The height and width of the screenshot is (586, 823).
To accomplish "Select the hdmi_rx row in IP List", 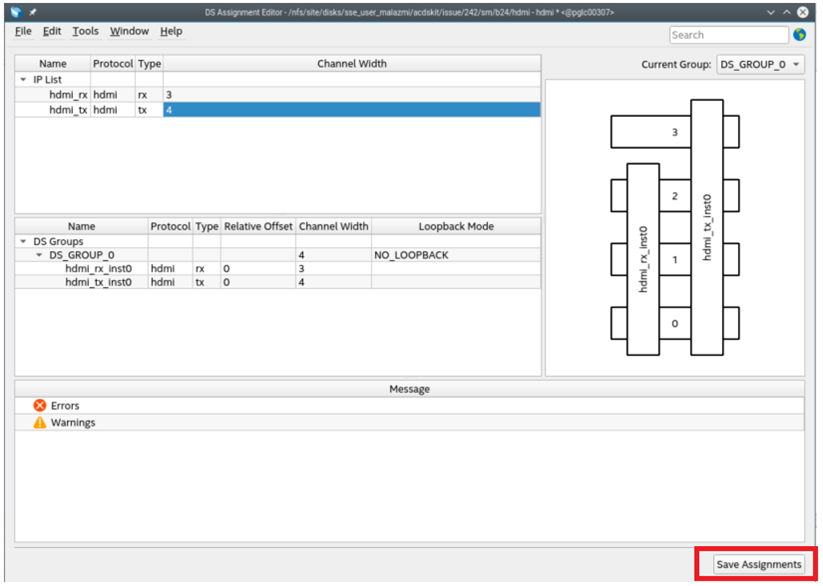I will (x=278, y=95).
